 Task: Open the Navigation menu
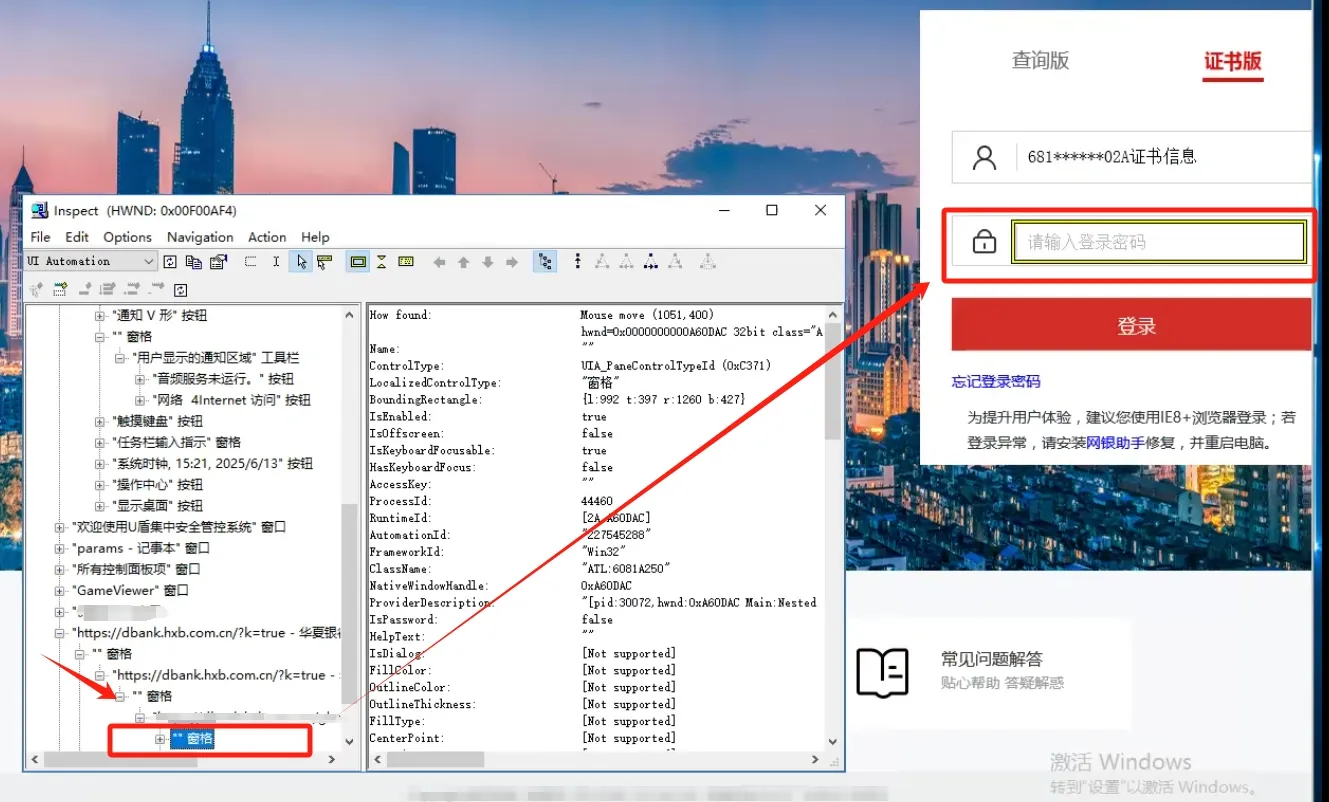click(x=200, y=237)
